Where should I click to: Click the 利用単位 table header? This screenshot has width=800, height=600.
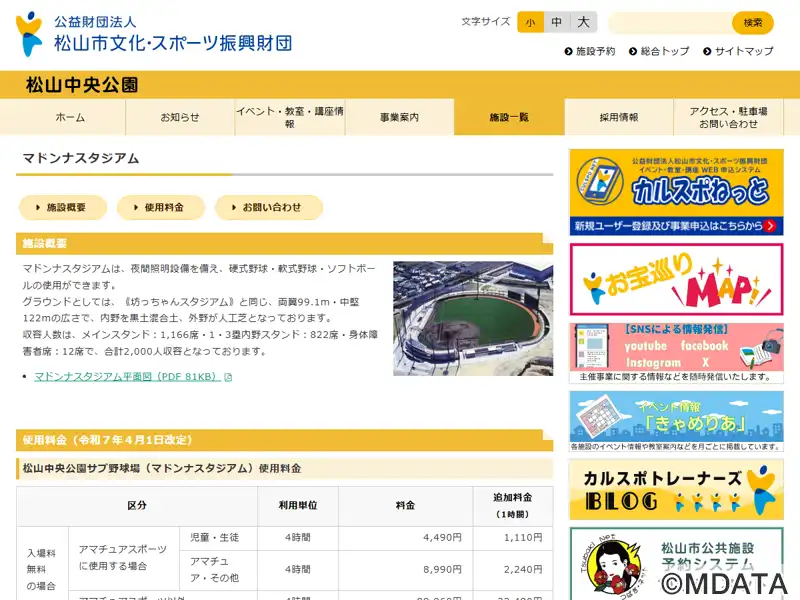tap(298, 506)
